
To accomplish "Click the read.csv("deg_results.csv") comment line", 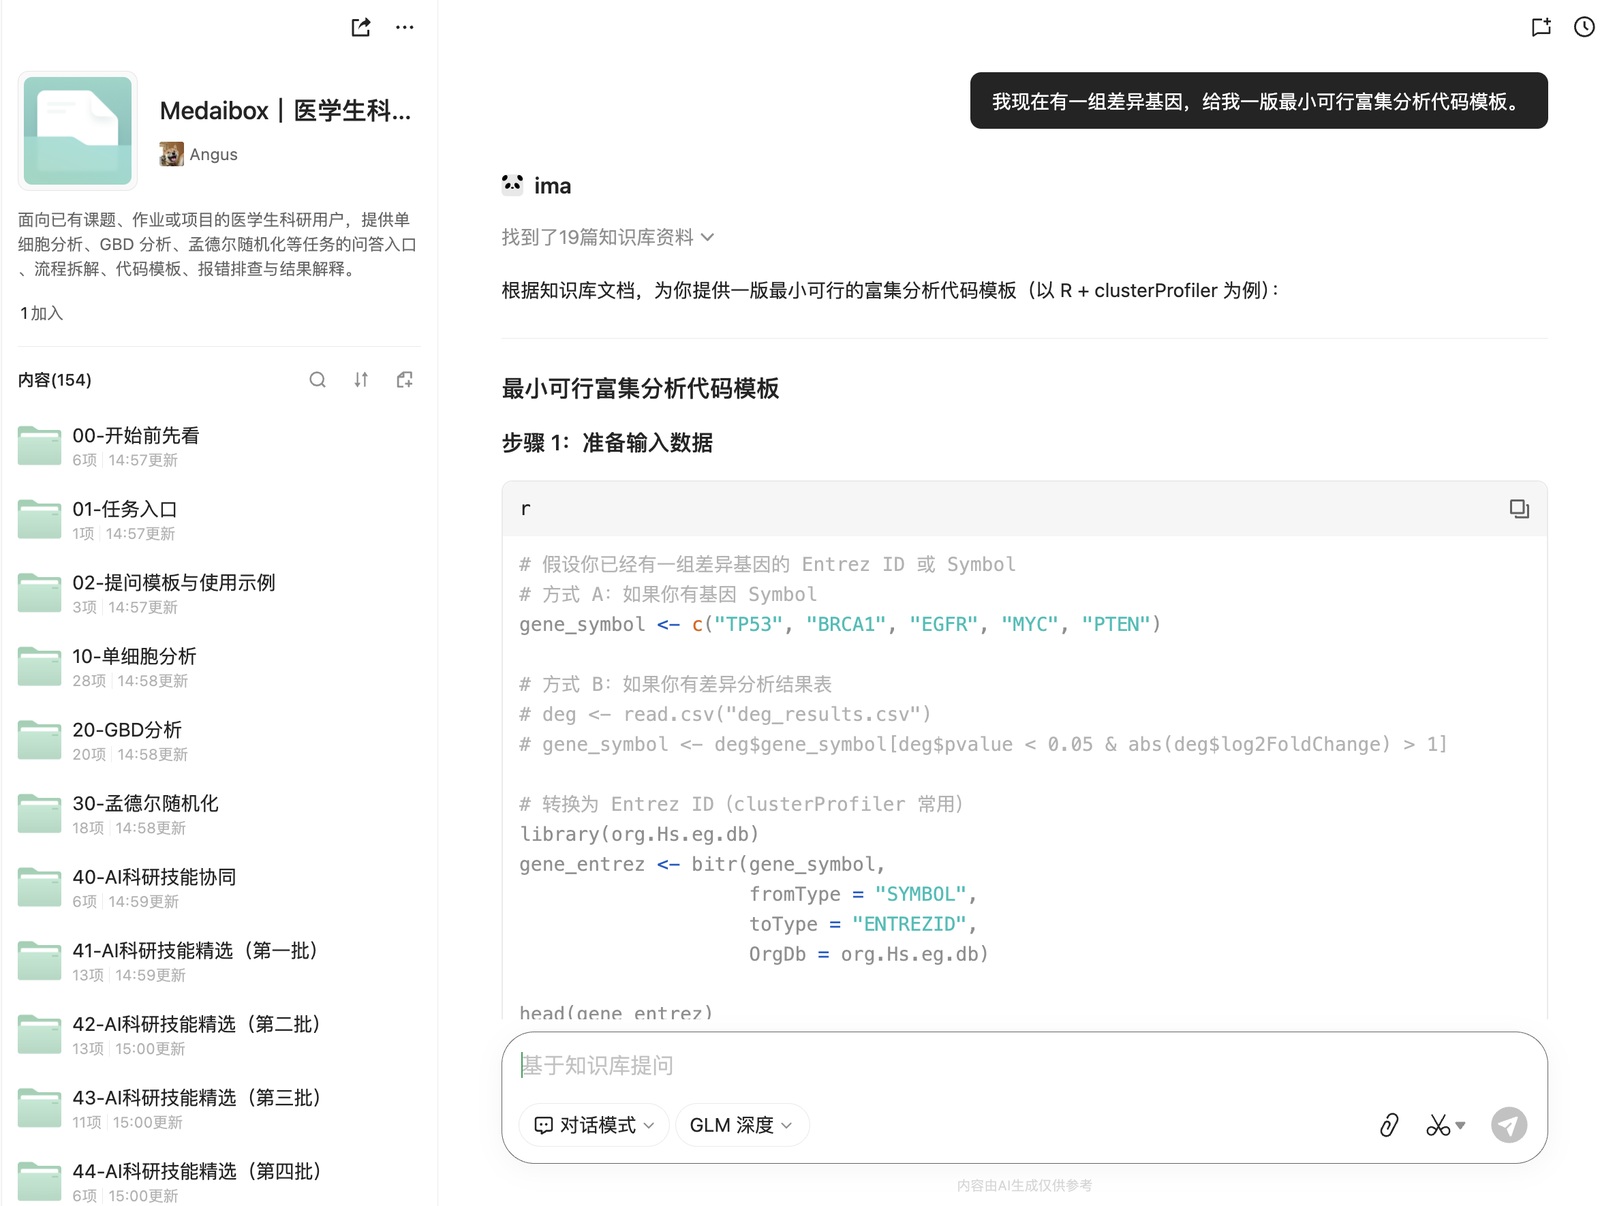I will click(x=725, y=714).
